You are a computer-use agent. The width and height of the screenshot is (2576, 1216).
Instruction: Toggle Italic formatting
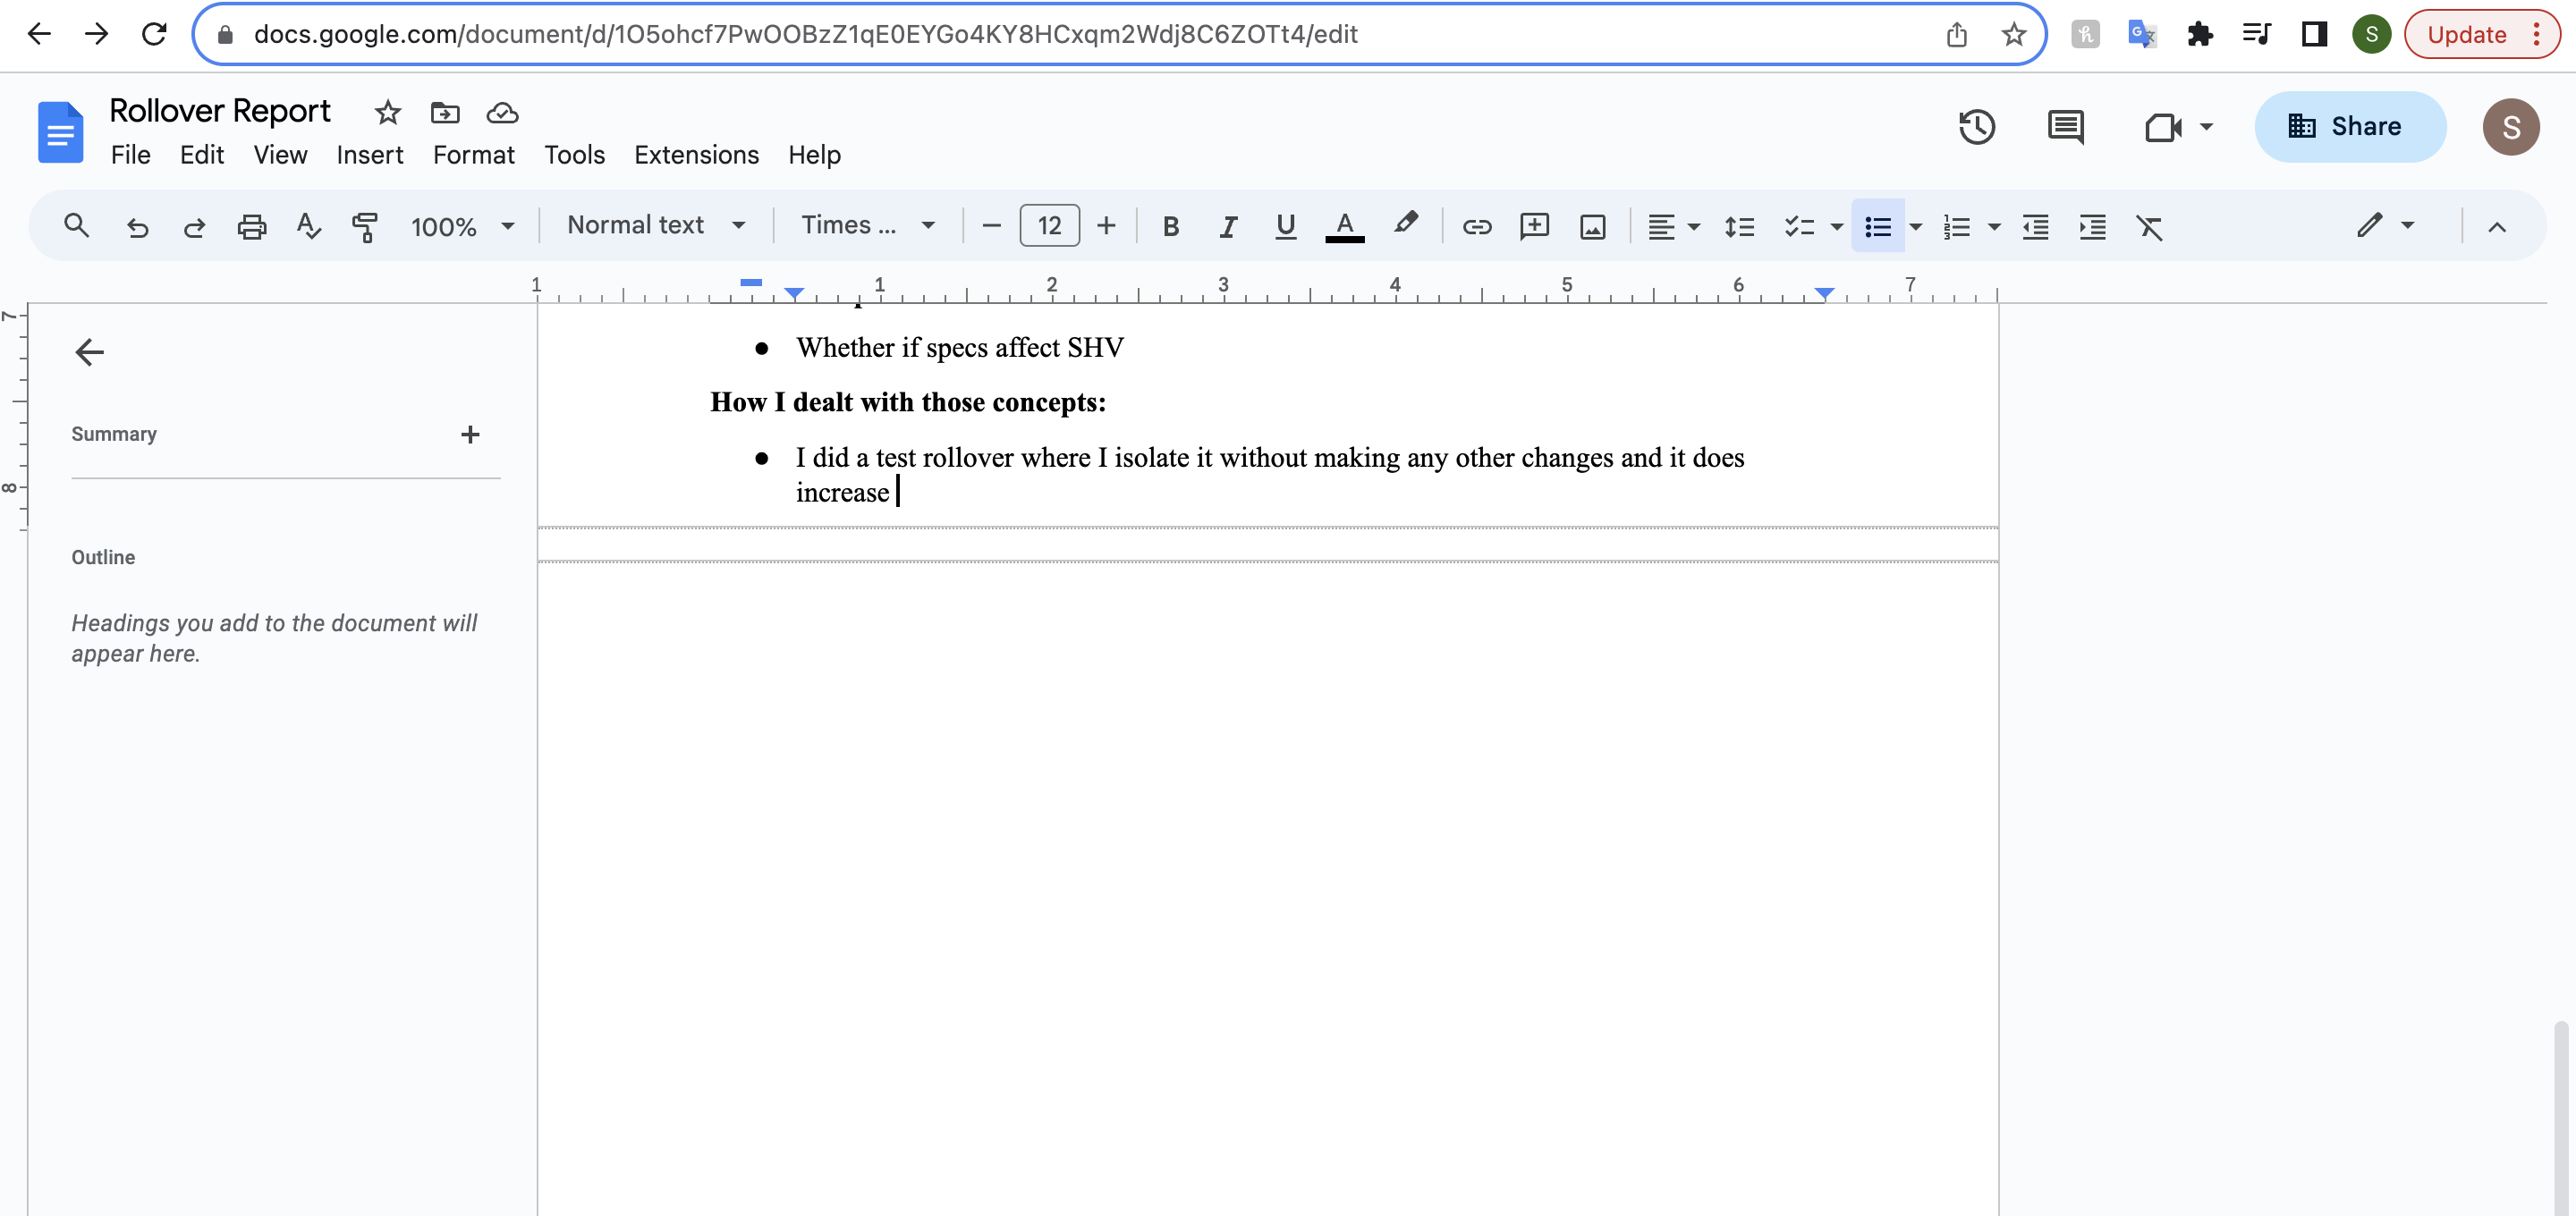(x=1228, y=227)
